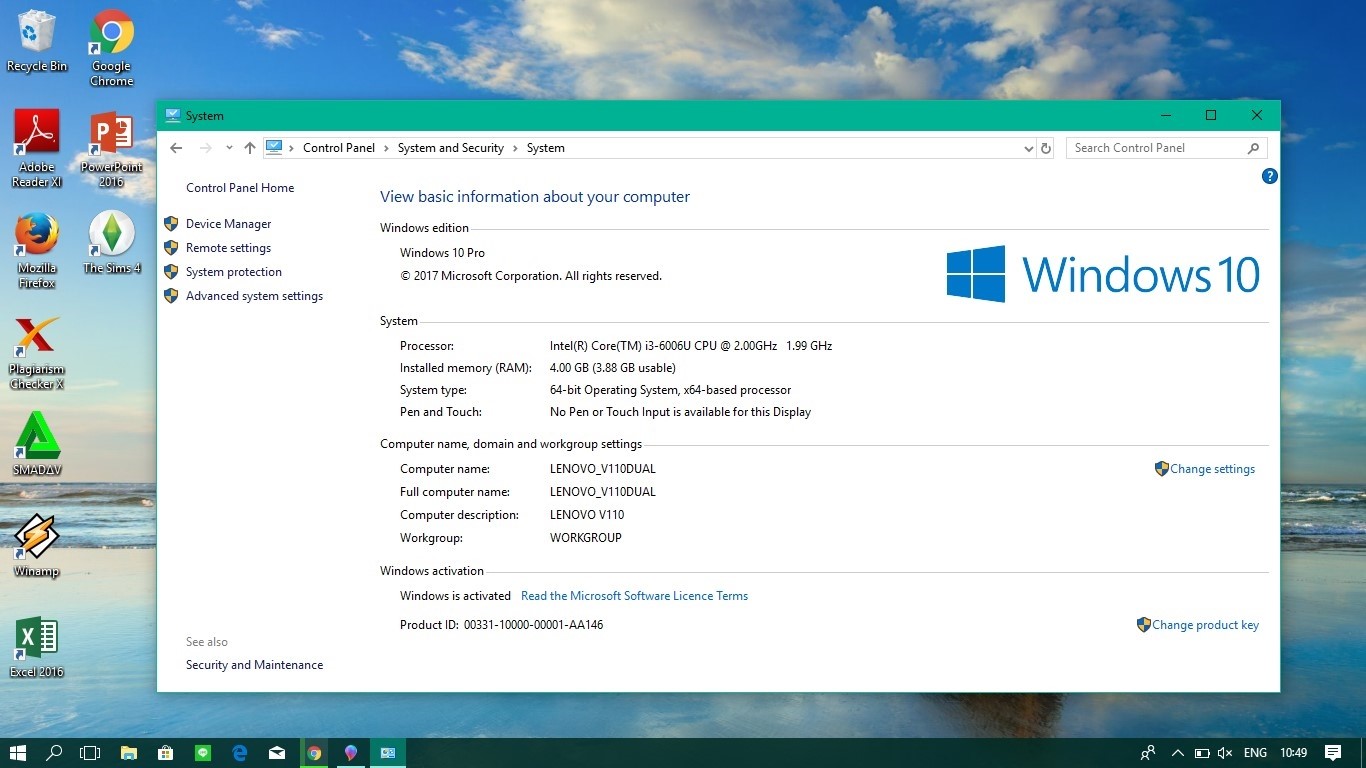This screenshot has width=1366, height=768.
Task: Click the 10:49 taskbar clock
Action: pyautogui.click(x=1293, y=753)
